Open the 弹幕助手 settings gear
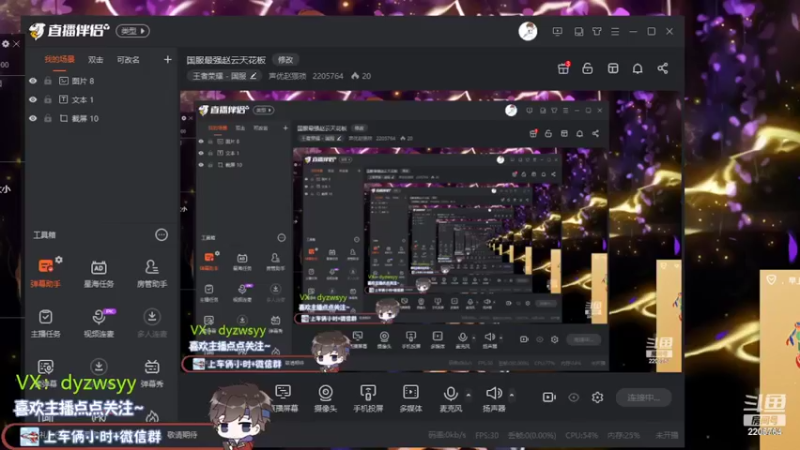 point(59,260)
